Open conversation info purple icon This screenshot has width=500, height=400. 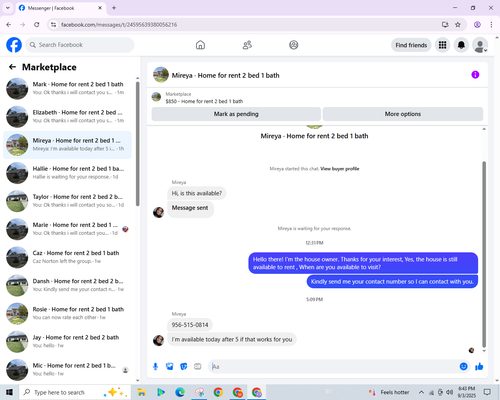[475, 75]
